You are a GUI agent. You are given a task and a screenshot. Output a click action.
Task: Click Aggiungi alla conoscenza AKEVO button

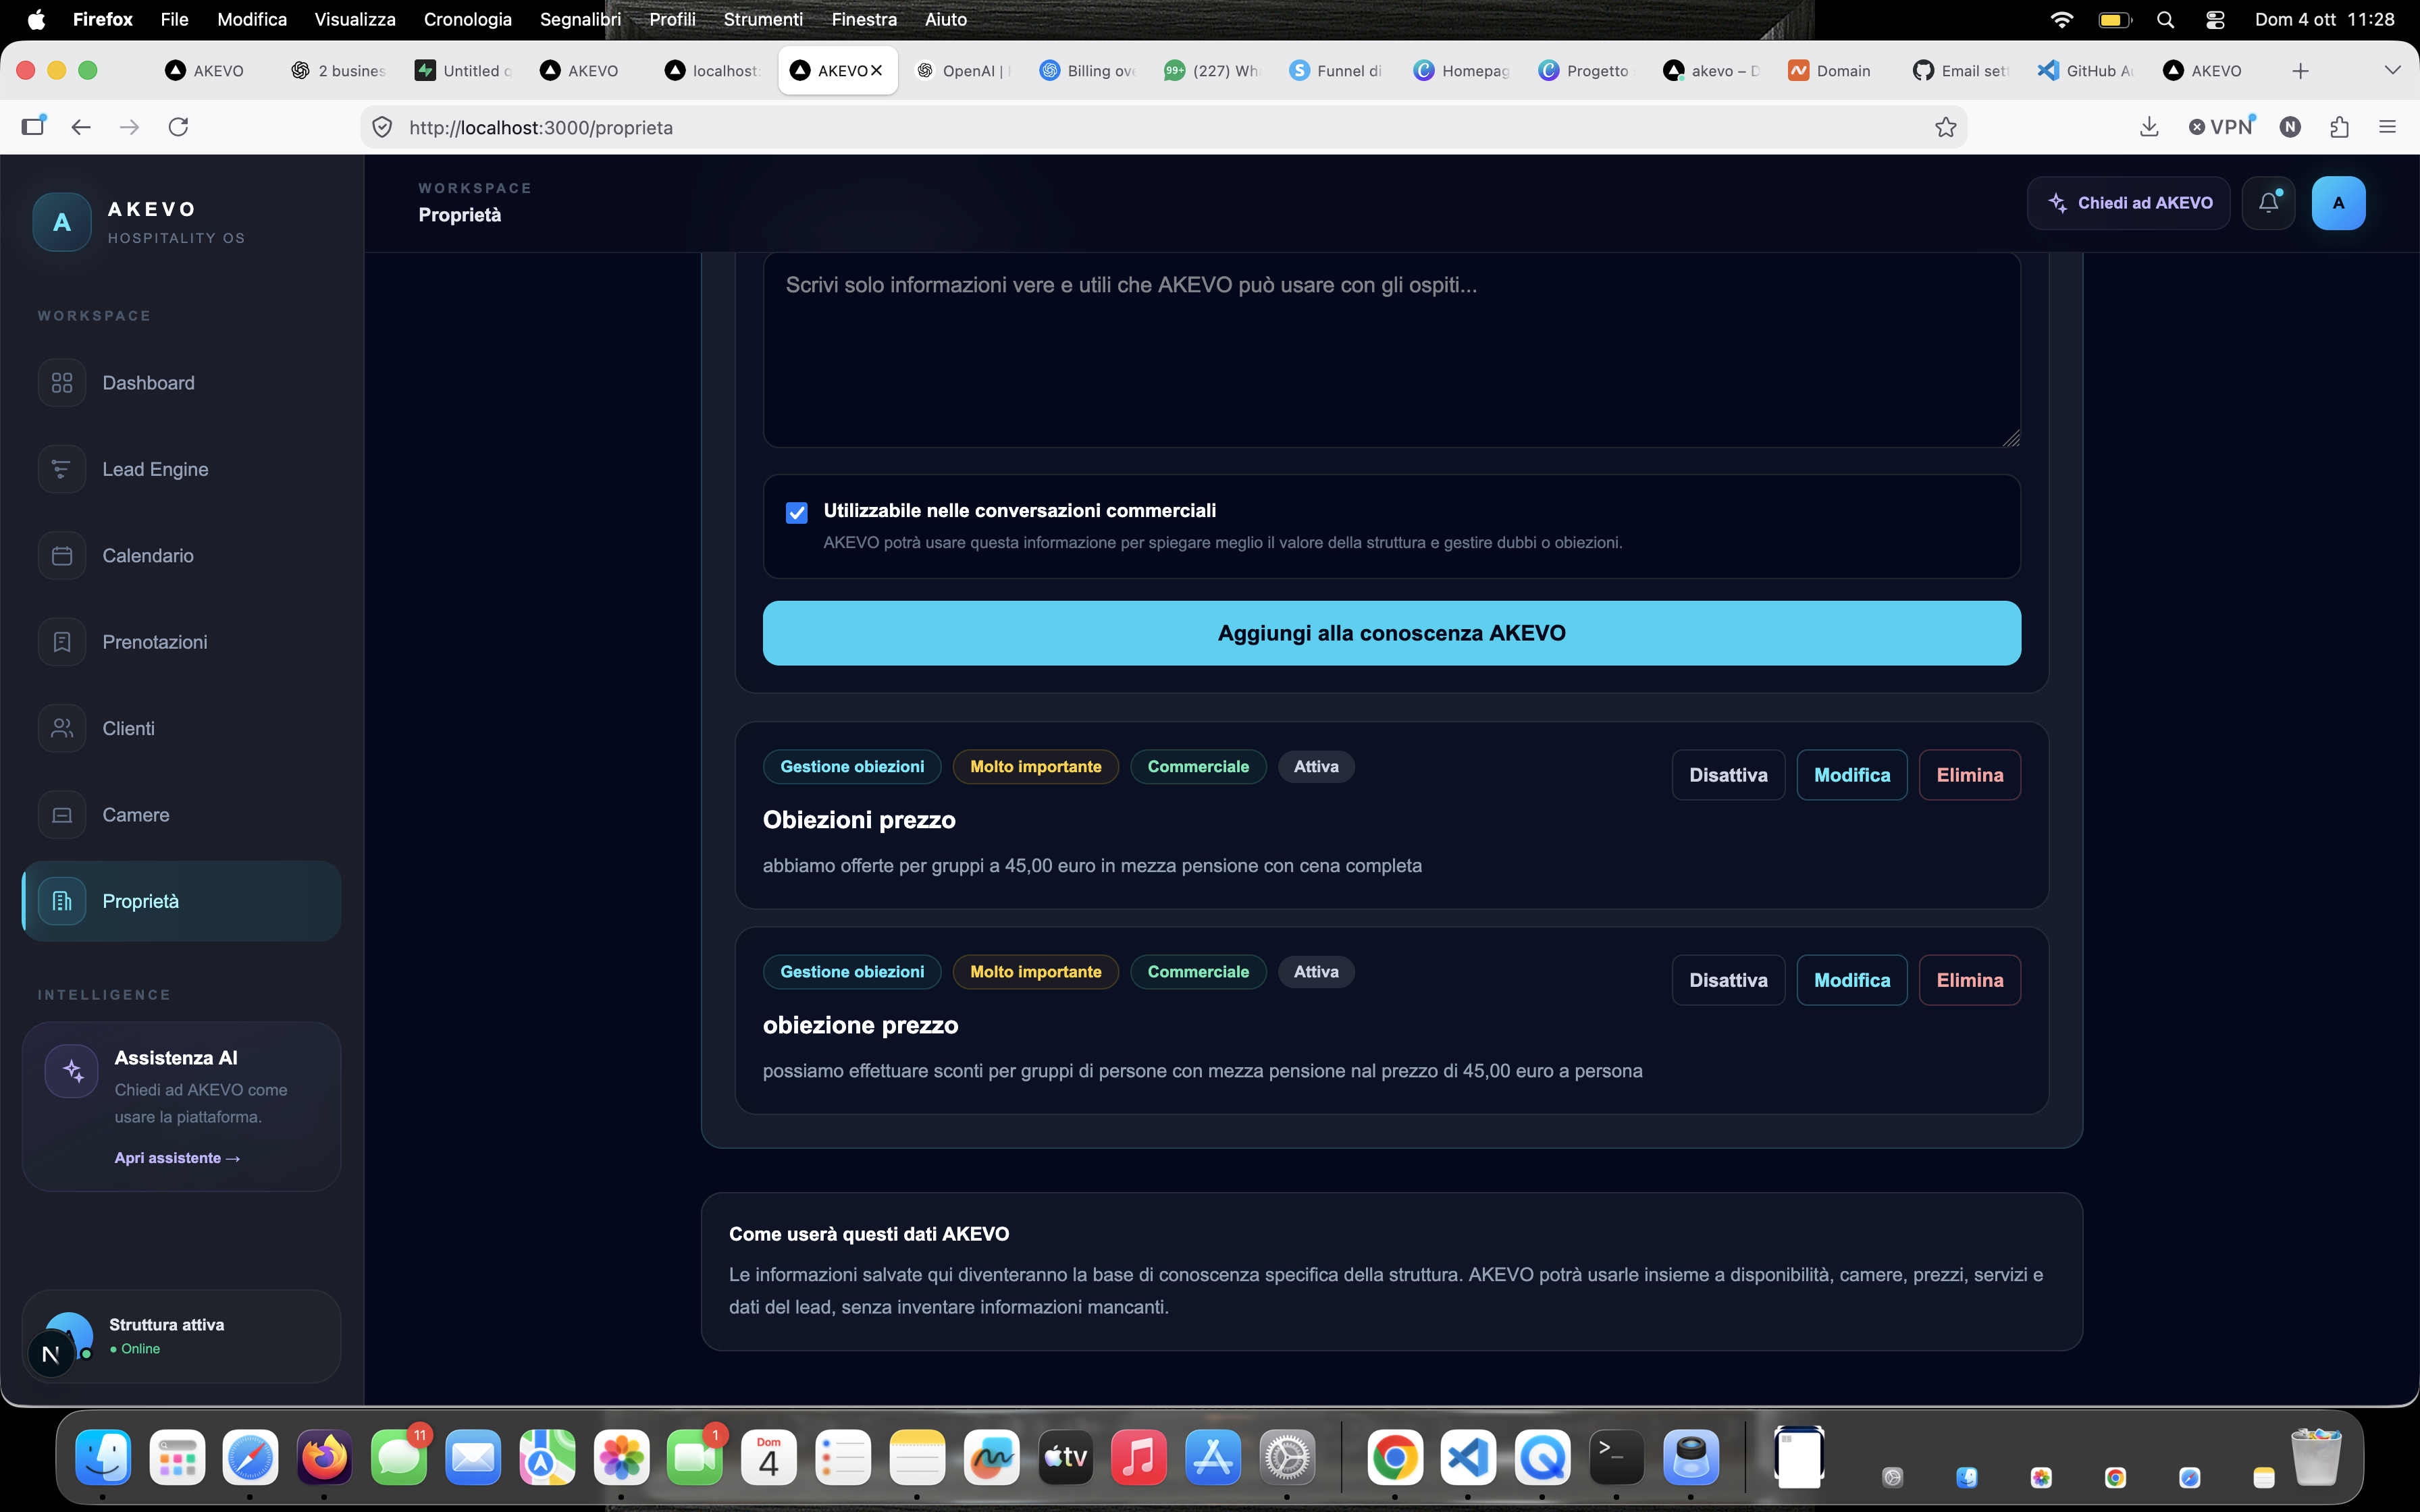(1392, 633)
